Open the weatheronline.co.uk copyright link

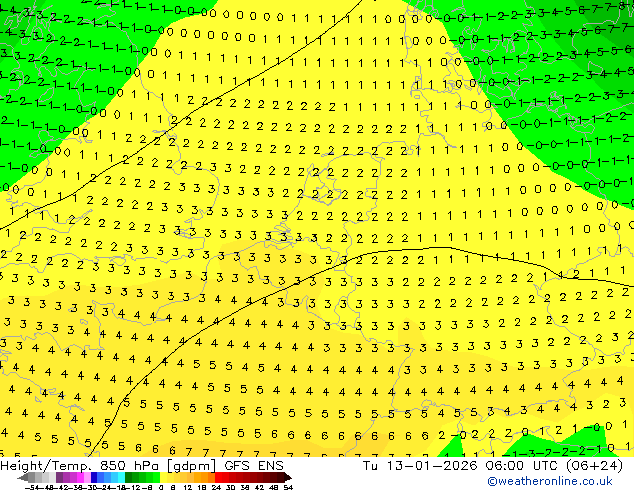coord(550,481)
